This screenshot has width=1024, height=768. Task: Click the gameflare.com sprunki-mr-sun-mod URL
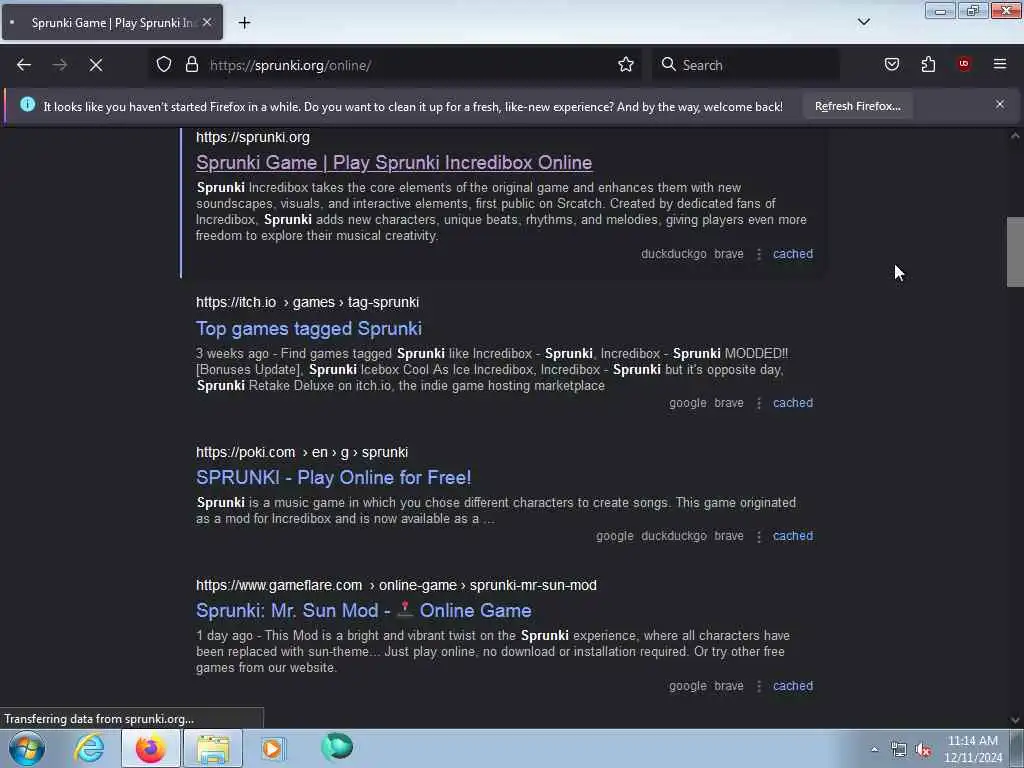[396, 585]
